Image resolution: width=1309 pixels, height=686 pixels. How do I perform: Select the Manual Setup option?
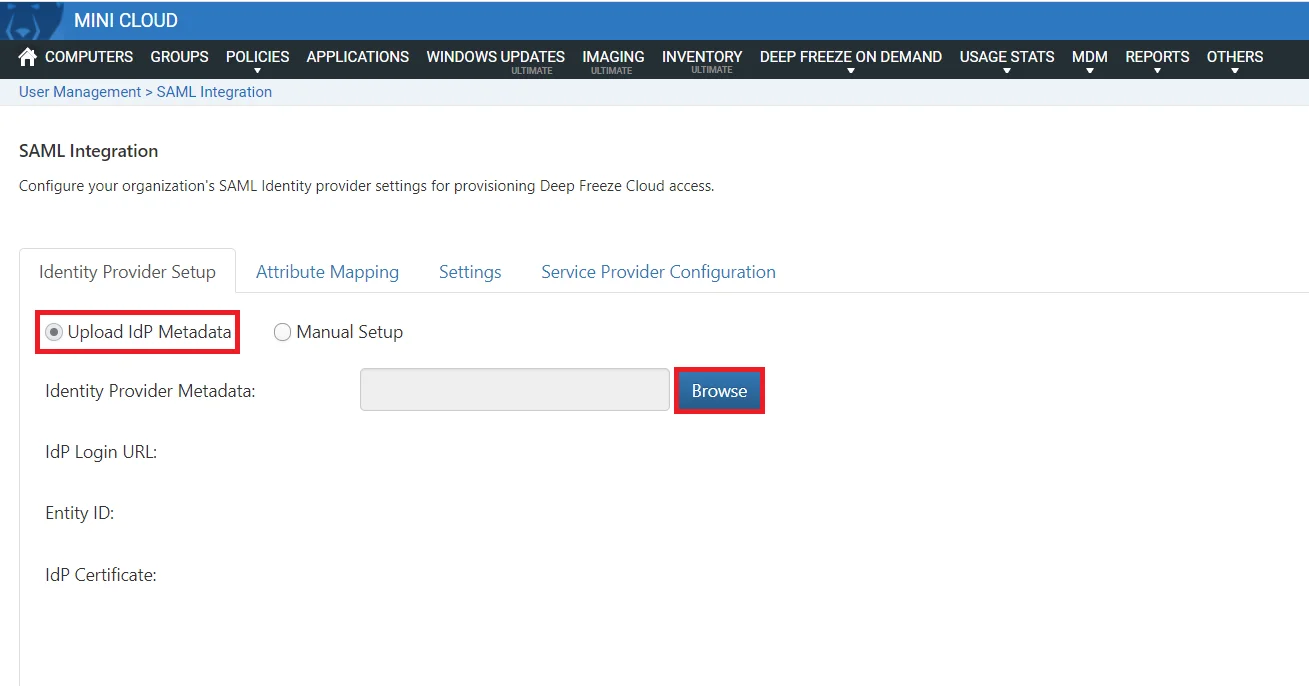282,331
